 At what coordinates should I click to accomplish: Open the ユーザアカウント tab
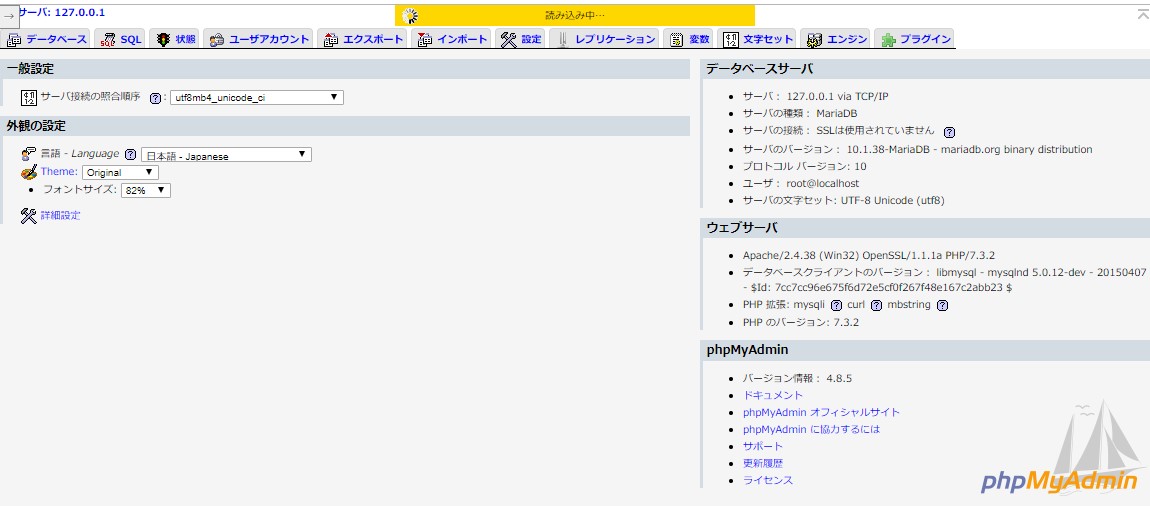point(259,40)
